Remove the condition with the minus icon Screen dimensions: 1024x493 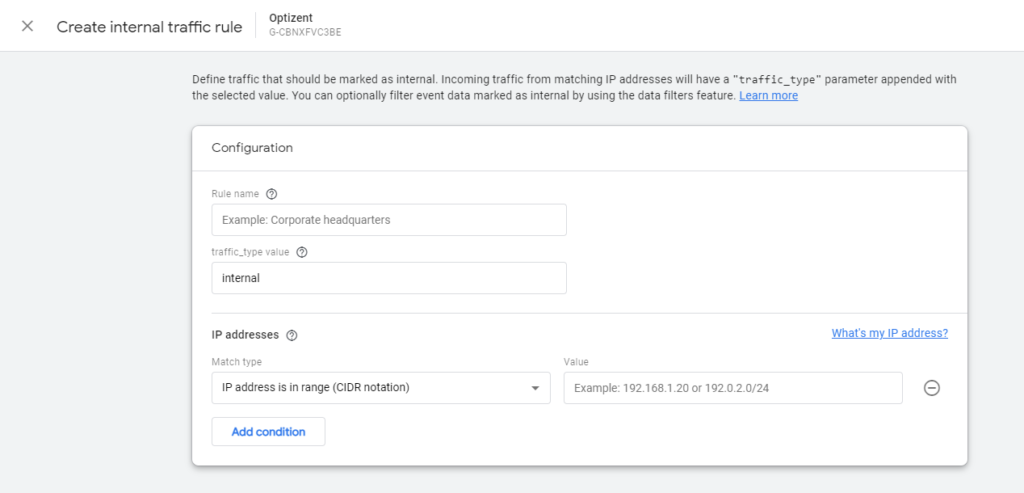tap(931, 388)
